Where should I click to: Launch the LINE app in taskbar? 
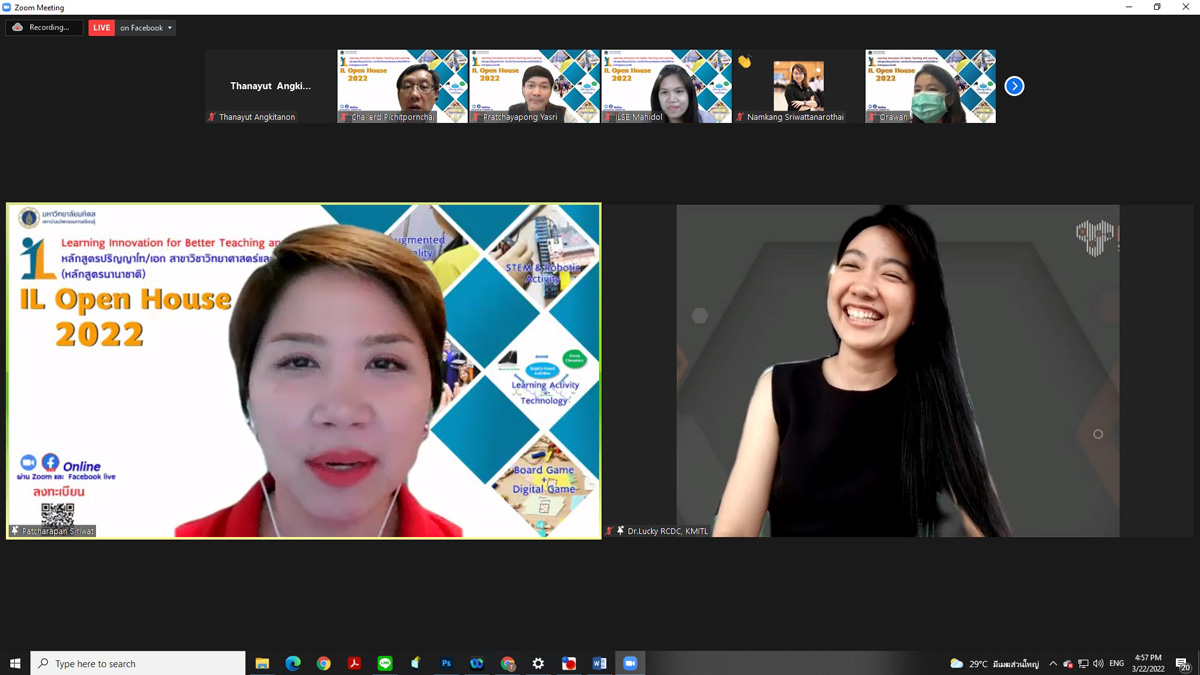[x=385, y=663]
